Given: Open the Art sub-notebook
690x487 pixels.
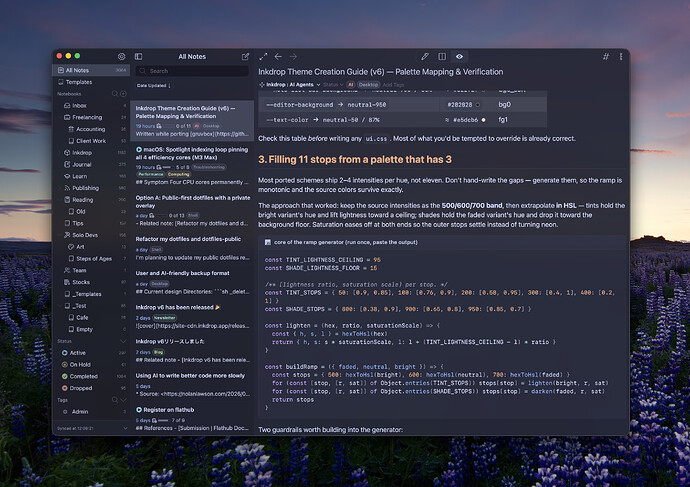Looking at the screenshot, I should click(91, 247).
